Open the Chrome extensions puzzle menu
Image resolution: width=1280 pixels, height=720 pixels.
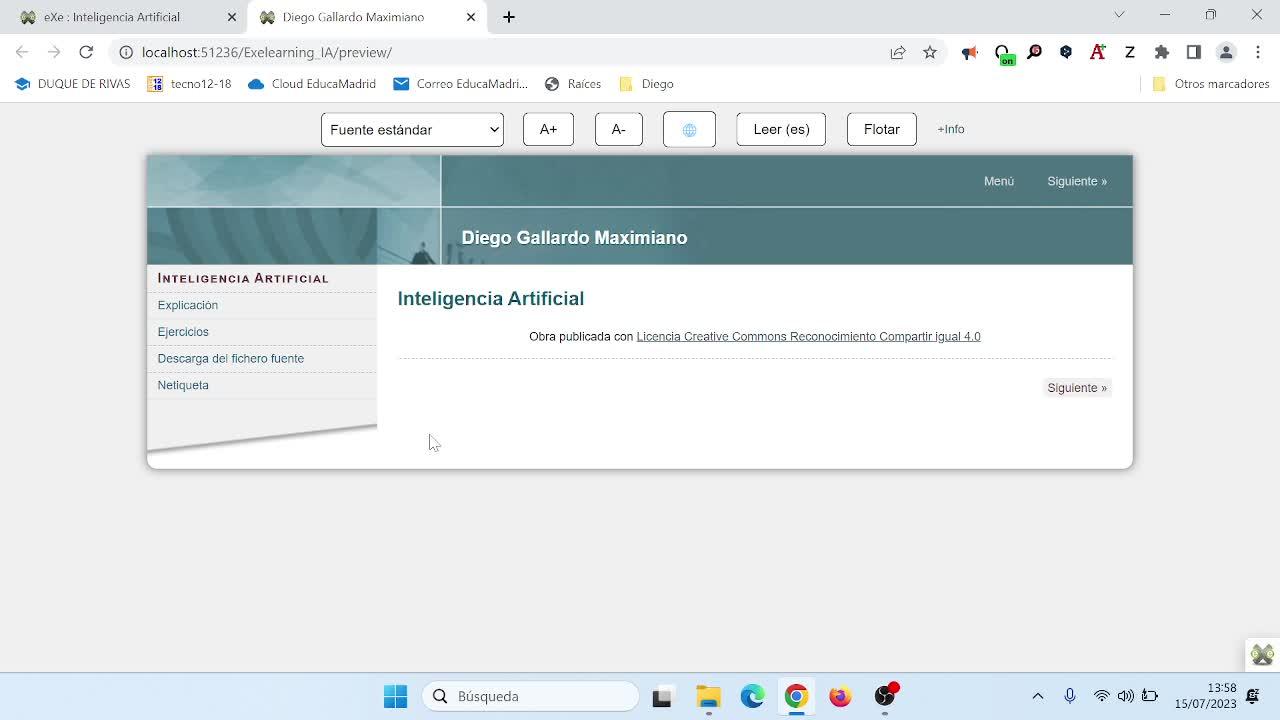pyautogui.click(x=1162, y=52)
